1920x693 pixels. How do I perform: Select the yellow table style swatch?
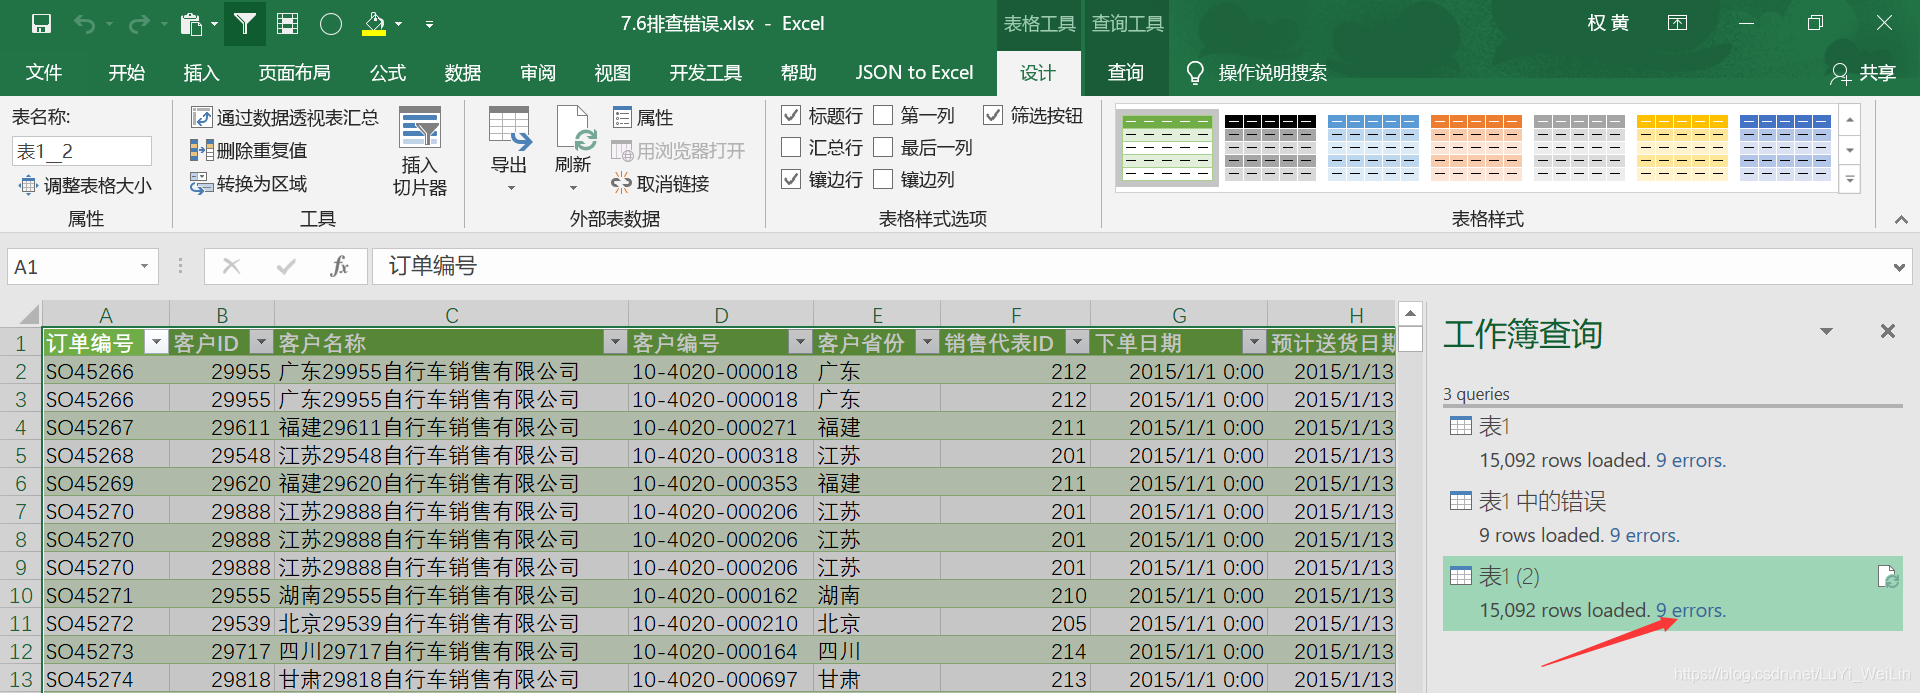[x=1682, y=148]
